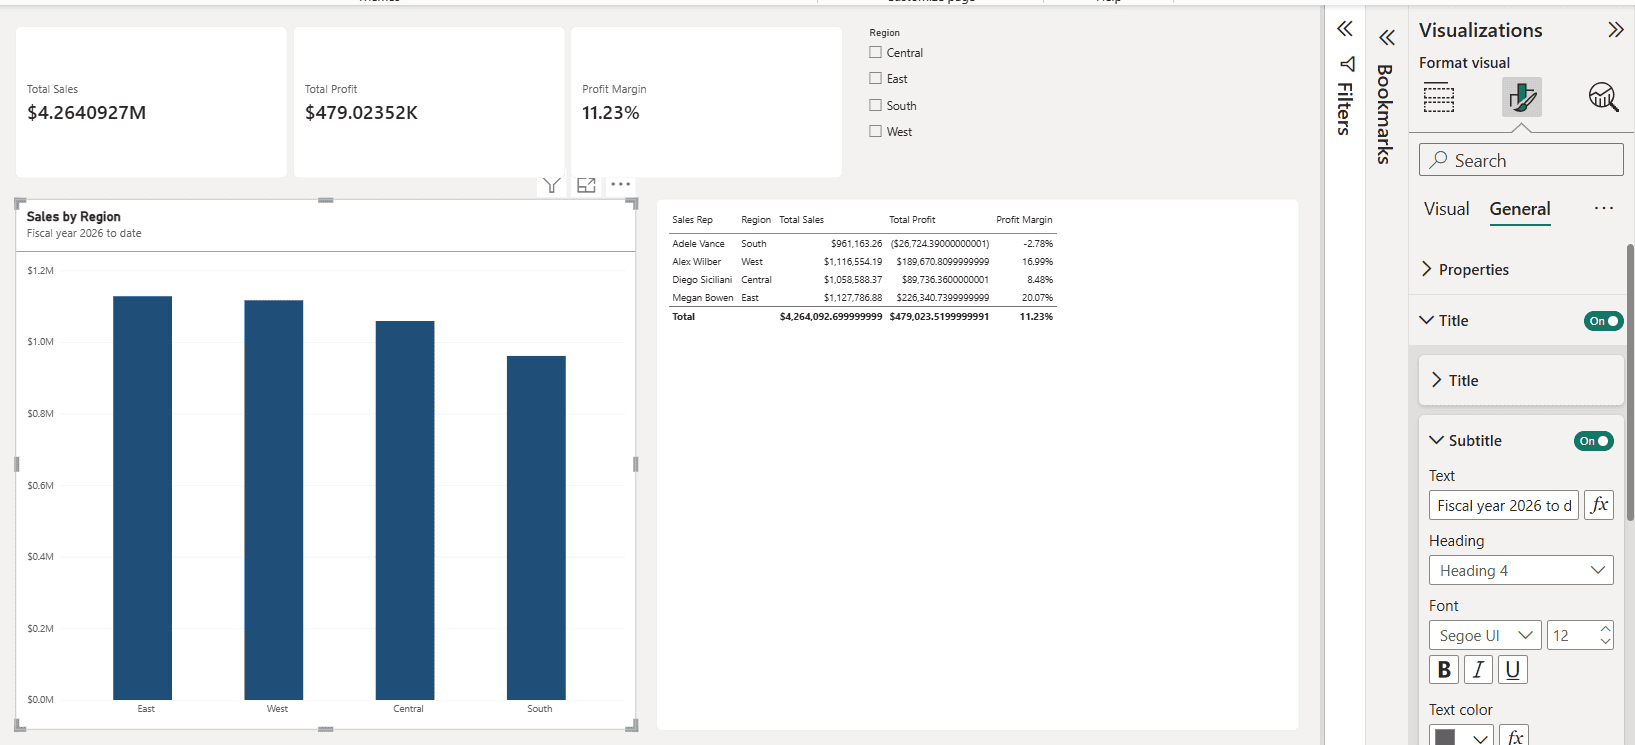Select the East bar in the chart
Screen dimensions: 1635x745
[142, 498]
